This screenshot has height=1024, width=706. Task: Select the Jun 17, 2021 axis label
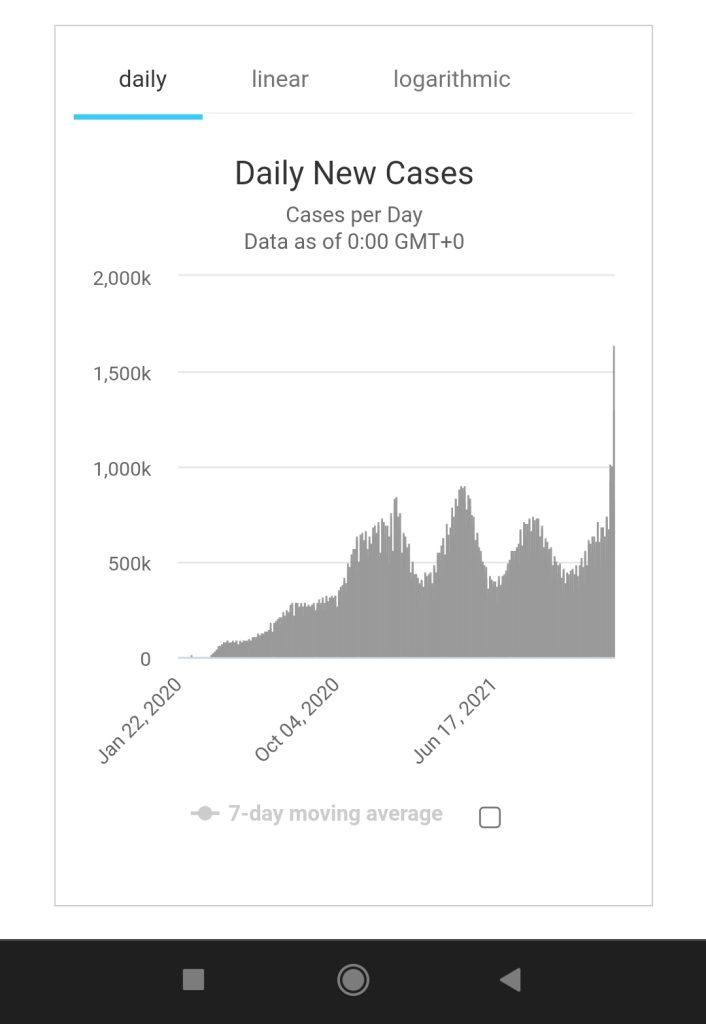pos(455,721)
